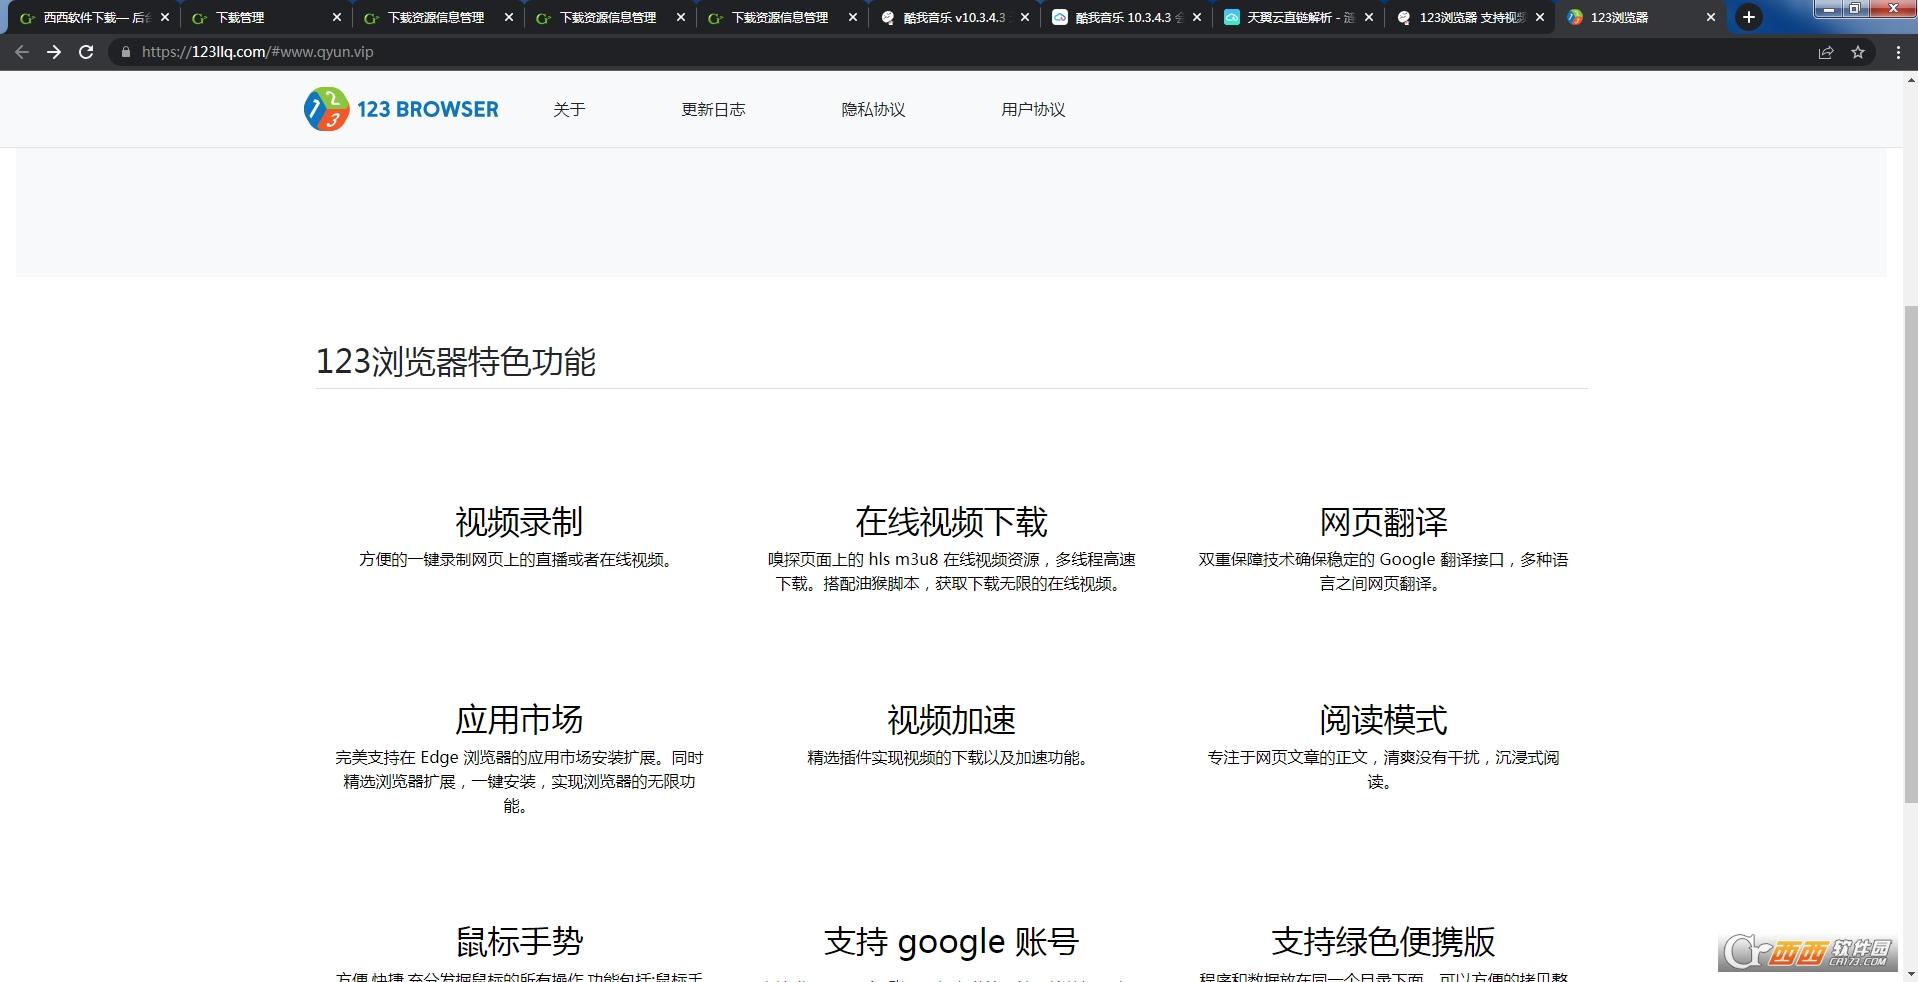Click the 精选插件实现视频 description text
1918x982 pixels.
click(951, 757)
